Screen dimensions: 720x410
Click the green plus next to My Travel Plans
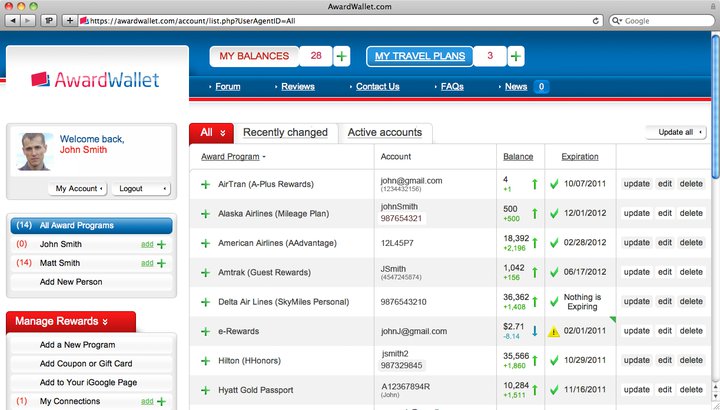(516, 57)
